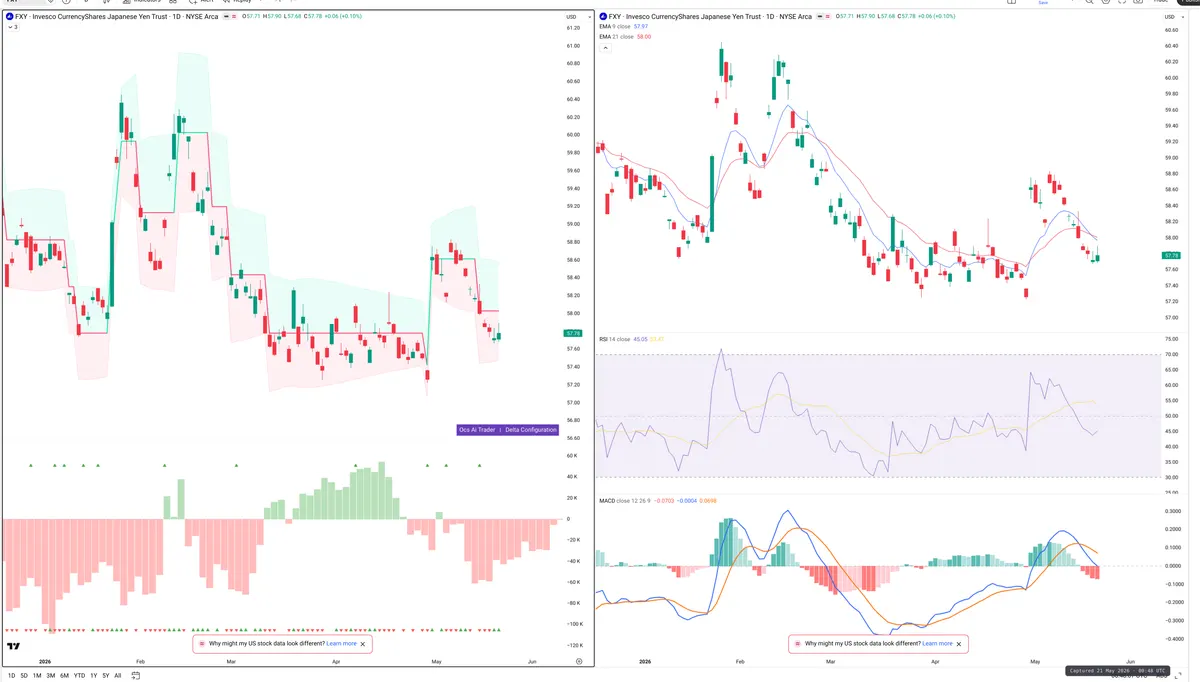This screenshot has height=682, width=1200.
Task: Open the USD currency dropdown on right chart
Action: point(1172,17)
